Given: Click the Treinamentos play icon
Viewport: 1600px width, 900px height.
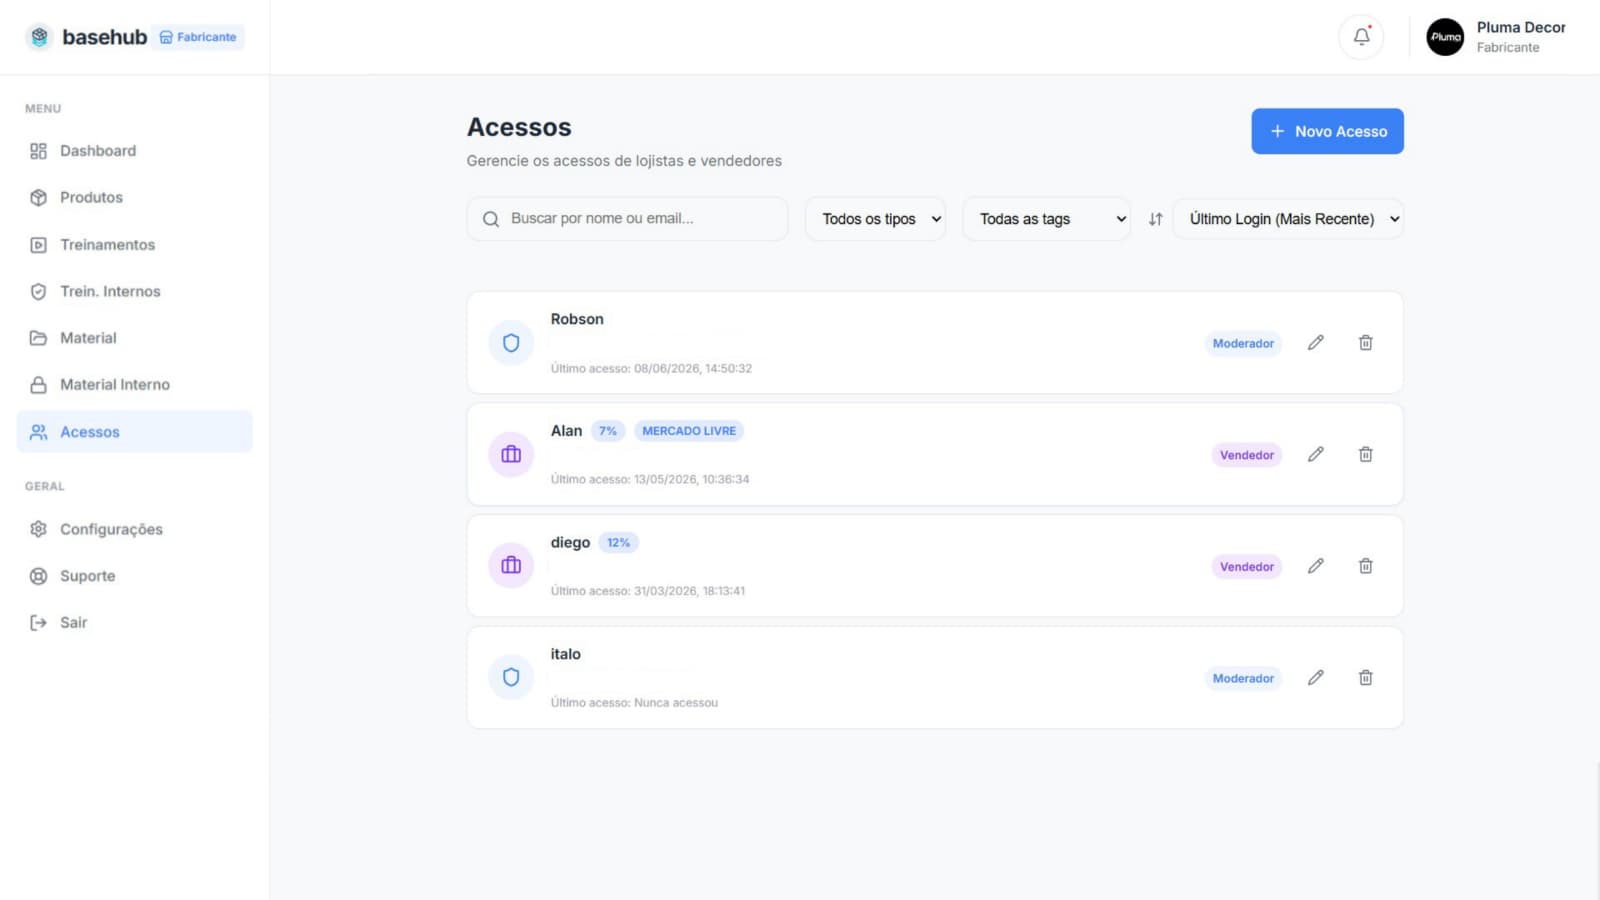Looking at the screenshot, I should tap(38, 245).
